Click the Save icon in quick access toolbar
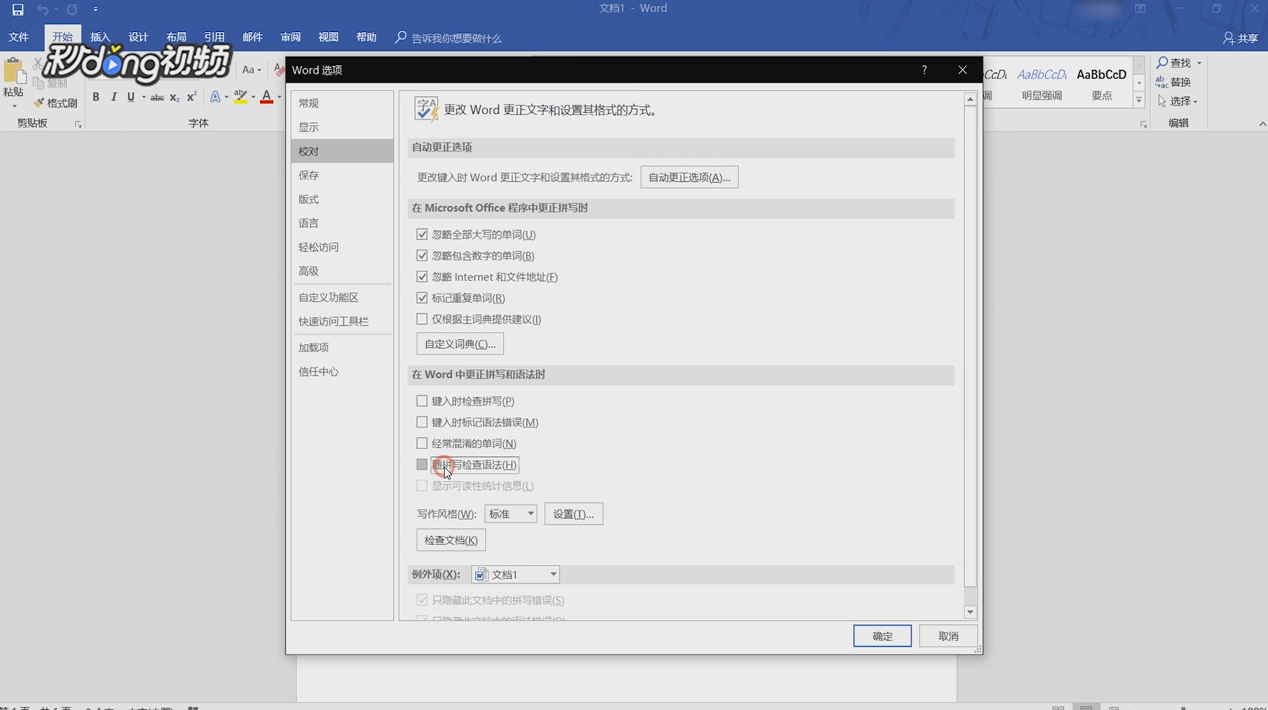Image resolution: width=1268 pixels, height=710 pixels. [17, 9]
